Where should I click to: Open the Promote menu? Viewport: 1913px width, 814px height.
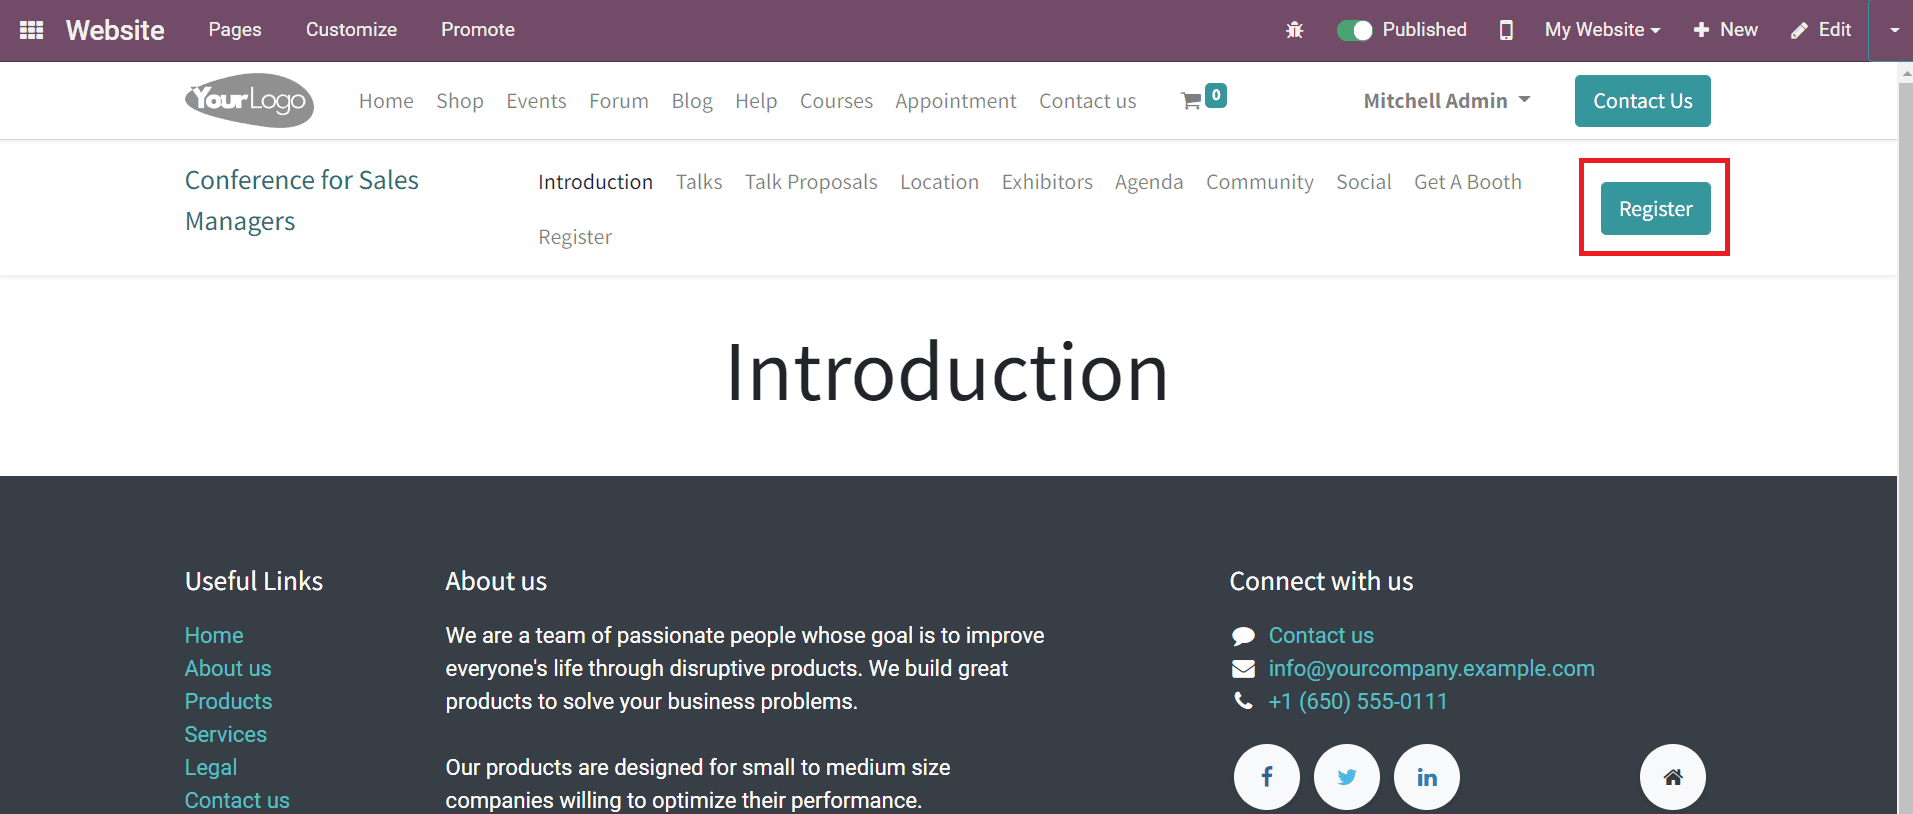[478, 30]
